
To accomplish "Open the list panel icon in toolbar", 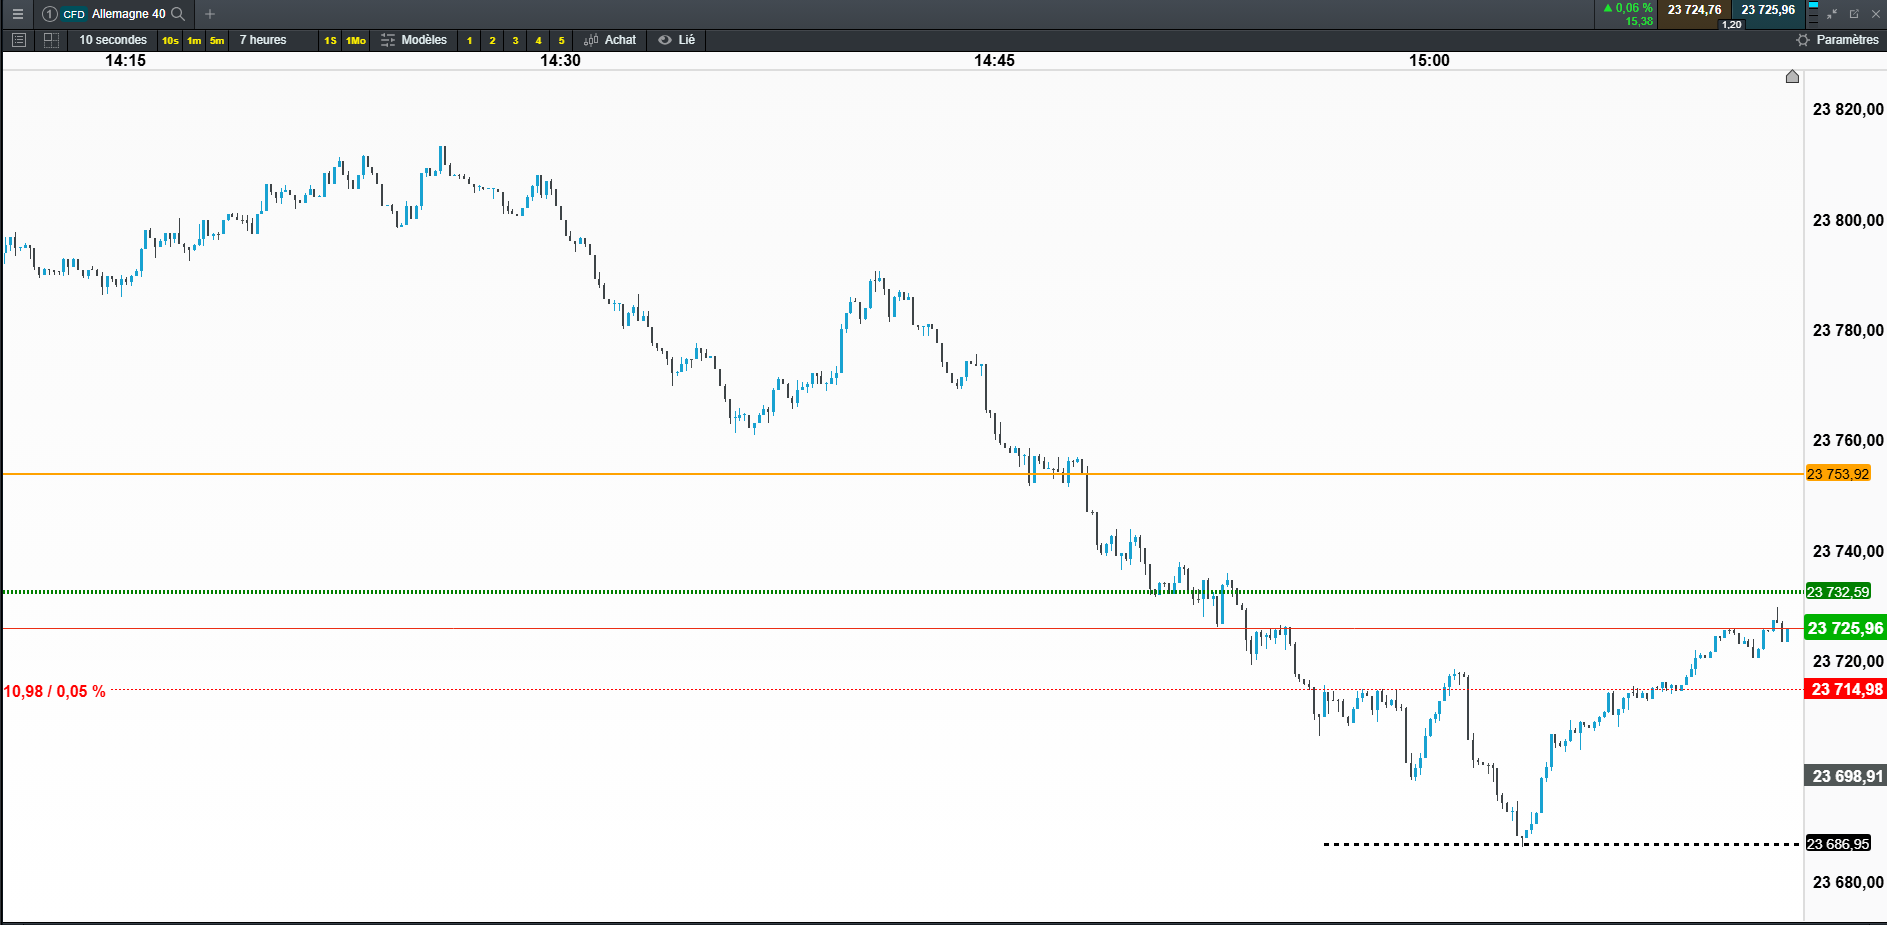I will pyautogui.click(x=18, y=40).
